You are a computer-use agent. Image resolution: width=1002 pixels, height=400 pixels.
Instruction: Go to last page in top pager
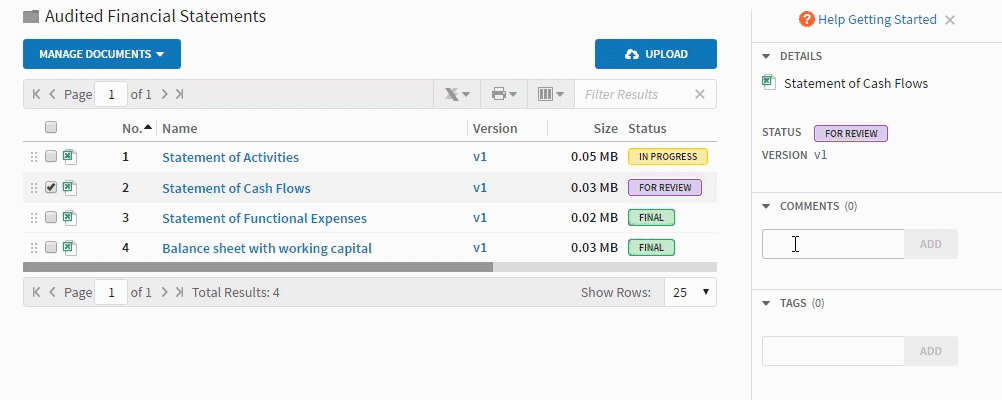pyautogui.click(x=179, y=94)
